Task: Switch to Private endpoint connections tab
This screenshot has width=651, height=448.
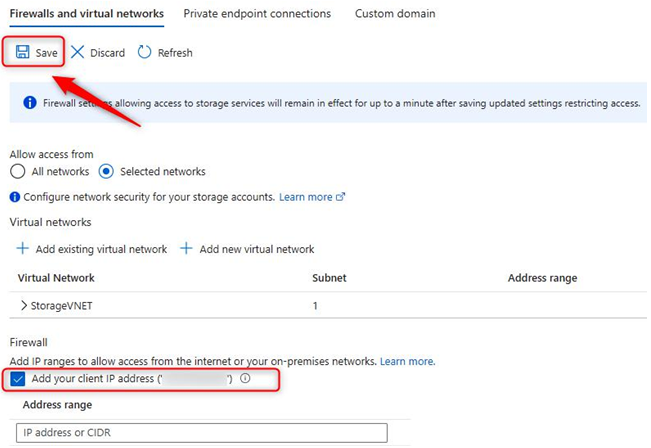Action: 257,14
